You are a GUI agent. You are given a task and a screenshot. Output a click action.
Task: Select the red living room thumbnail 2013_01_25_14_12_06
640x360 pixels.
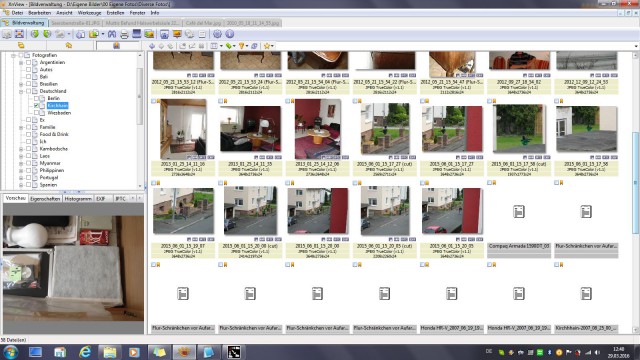(318, 129)
